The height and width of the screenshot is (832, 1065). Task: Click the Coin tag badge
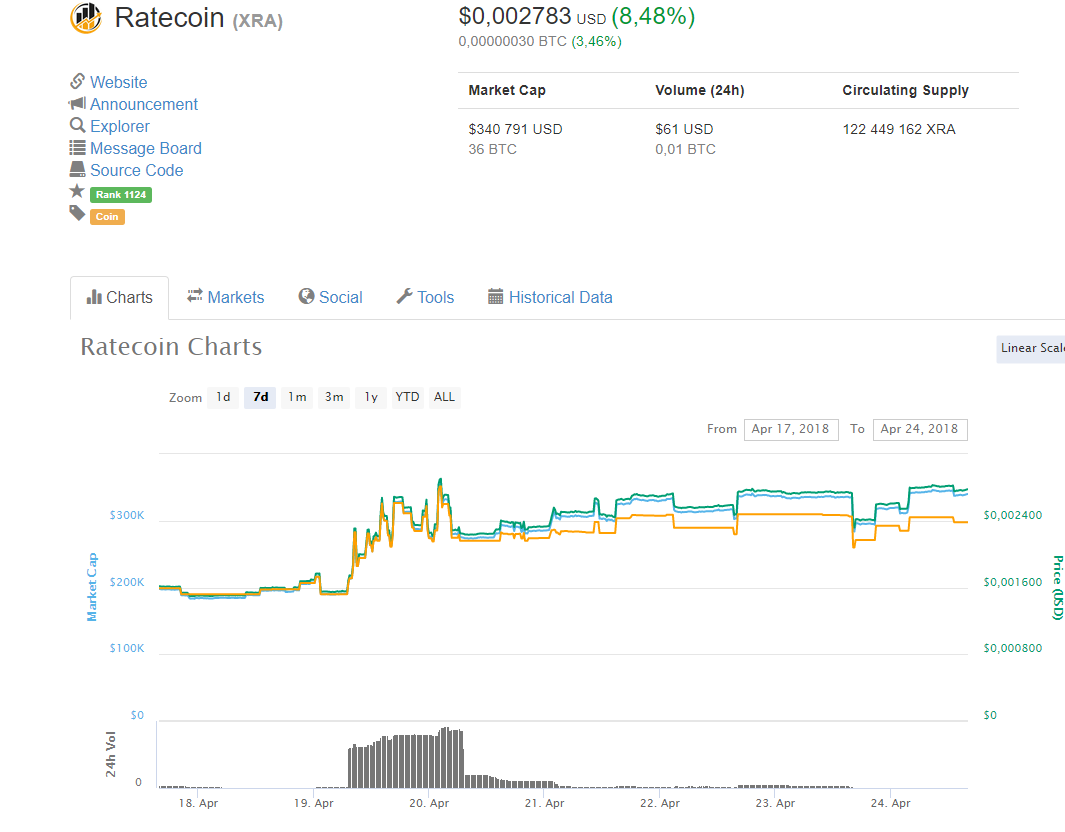coord(107,217)
